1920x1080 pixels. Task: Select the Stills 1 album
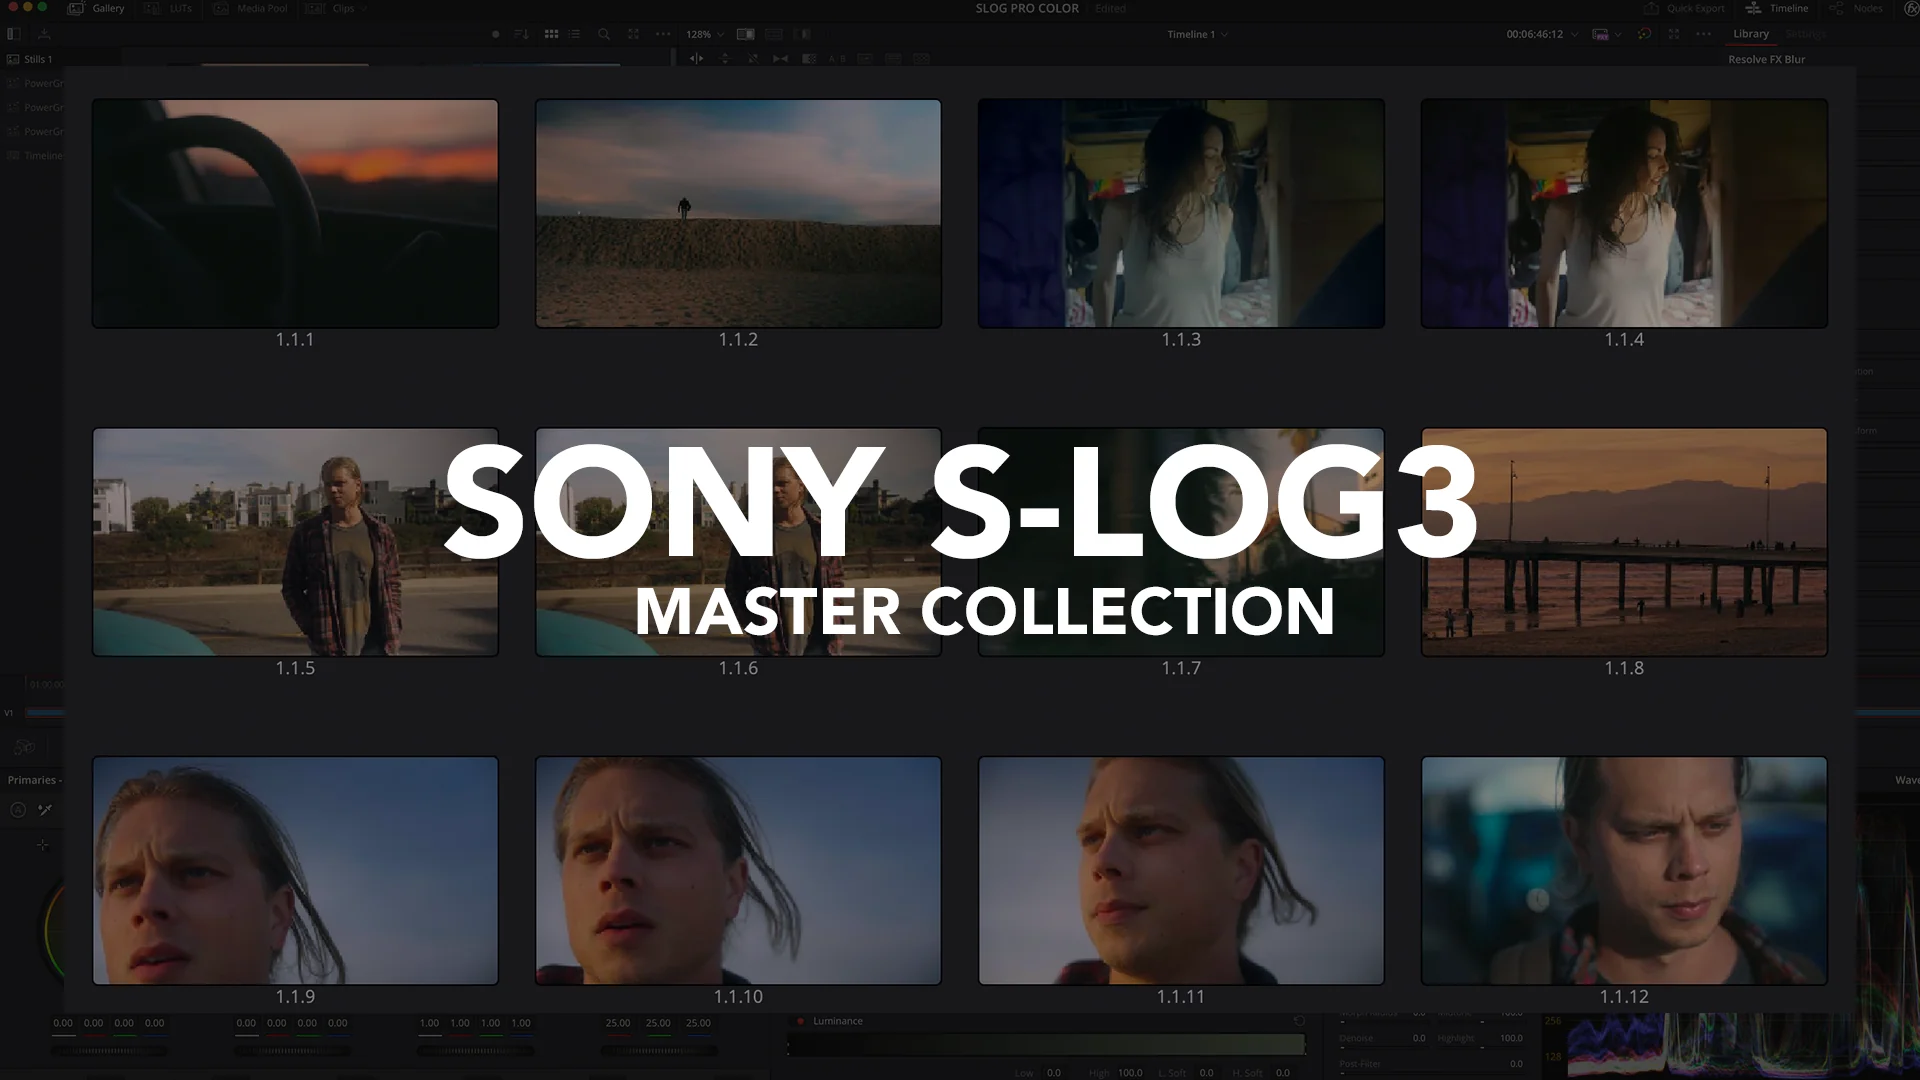(x=30, y=59)
